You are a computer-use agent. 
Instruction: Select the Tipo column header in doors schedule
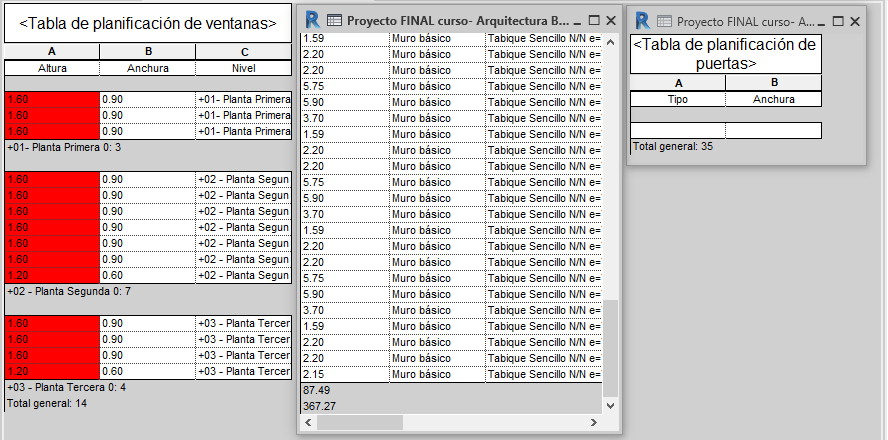pos(677,99)
